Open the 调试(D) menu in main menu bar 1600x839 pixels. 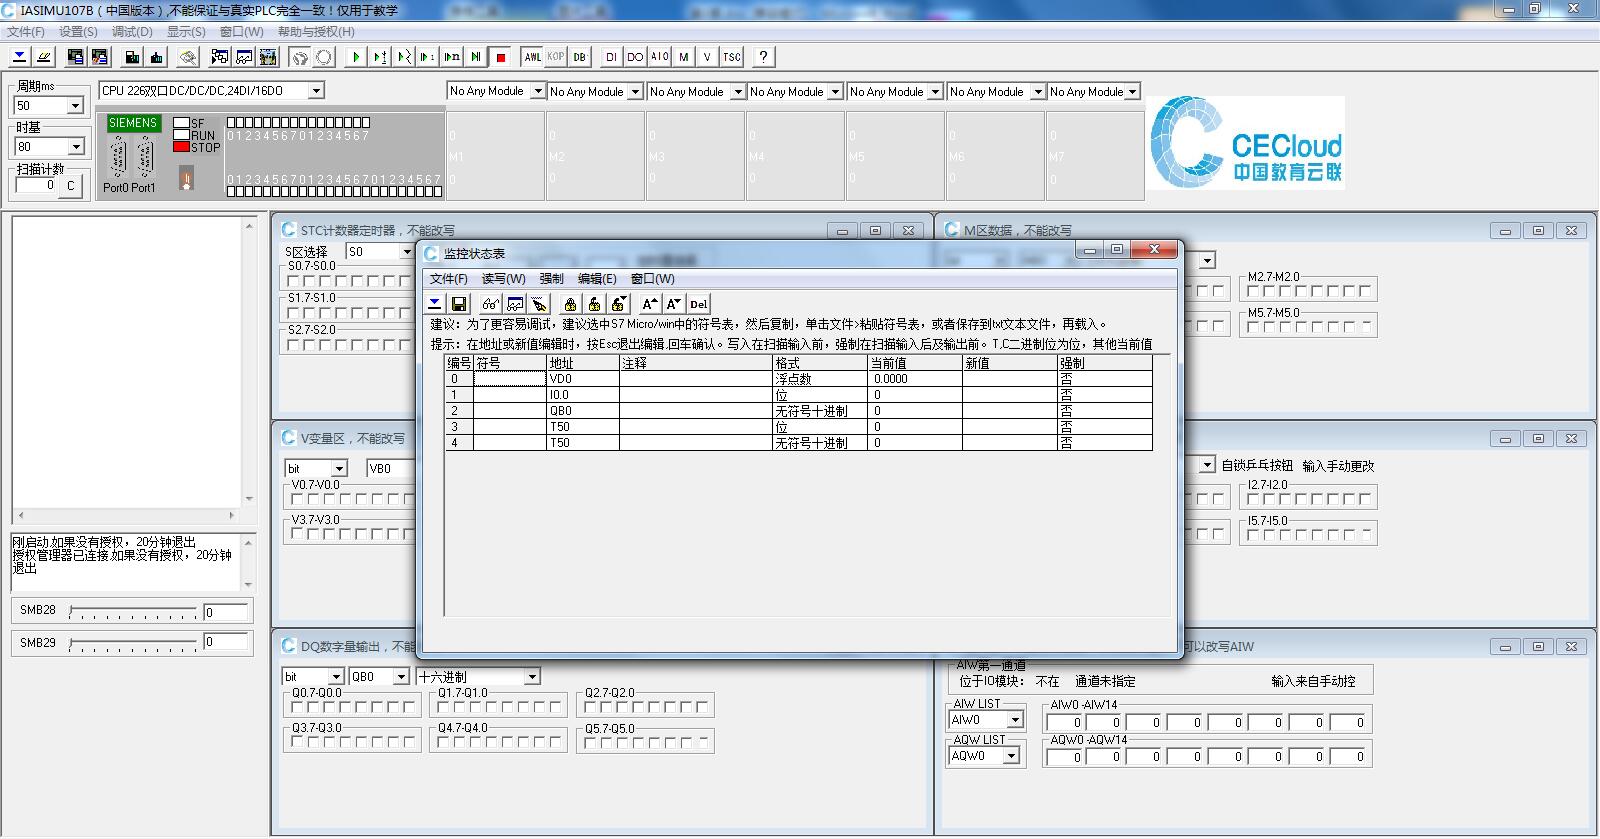[132, 31]
